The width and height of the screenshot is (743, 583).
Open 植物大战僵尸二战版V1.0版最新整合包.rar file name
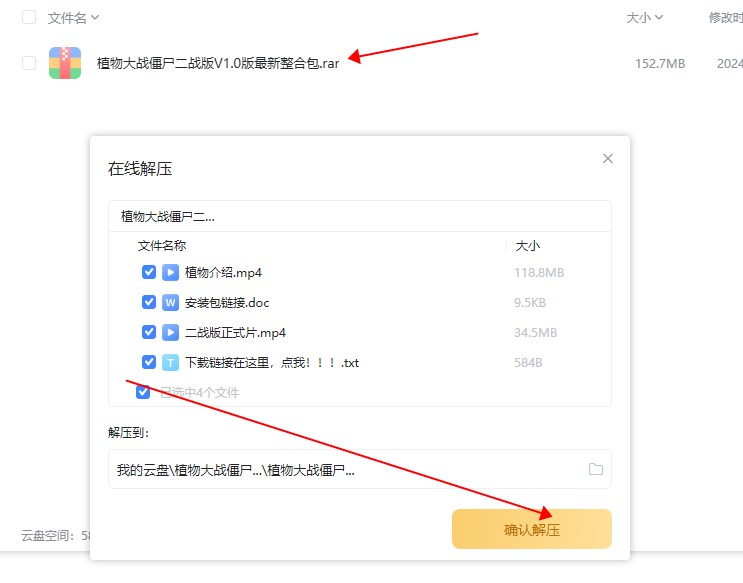pos(217,63)
